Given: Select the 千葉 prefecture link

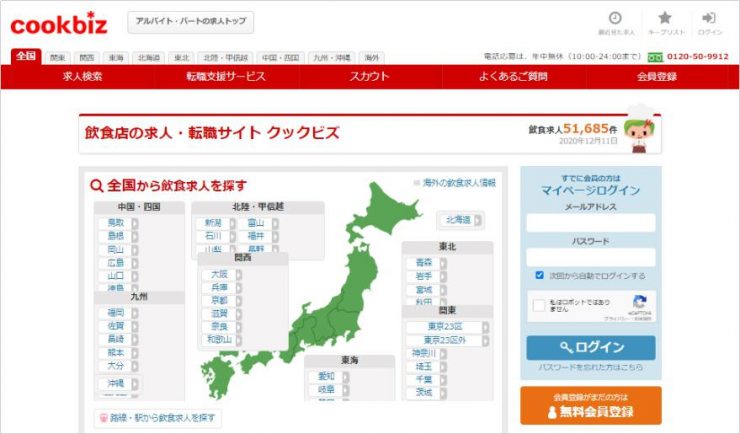Looking at the screenshot, I should [x=423, y=379].
